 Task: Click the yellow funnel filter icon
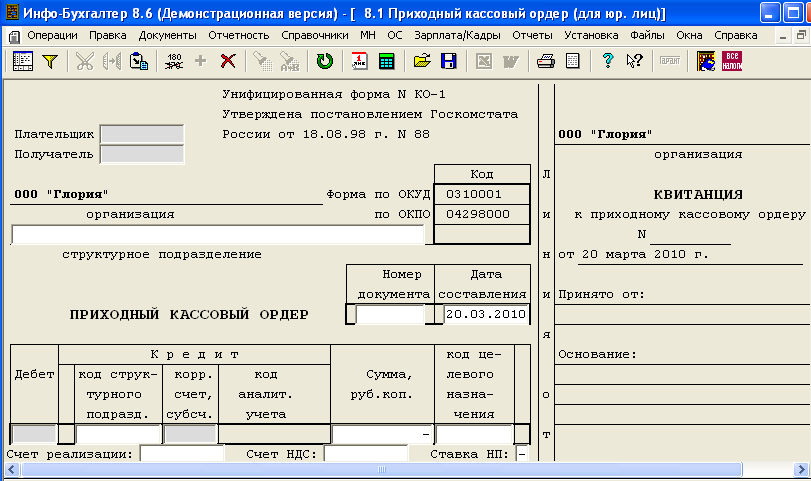[x=50, y=61]
